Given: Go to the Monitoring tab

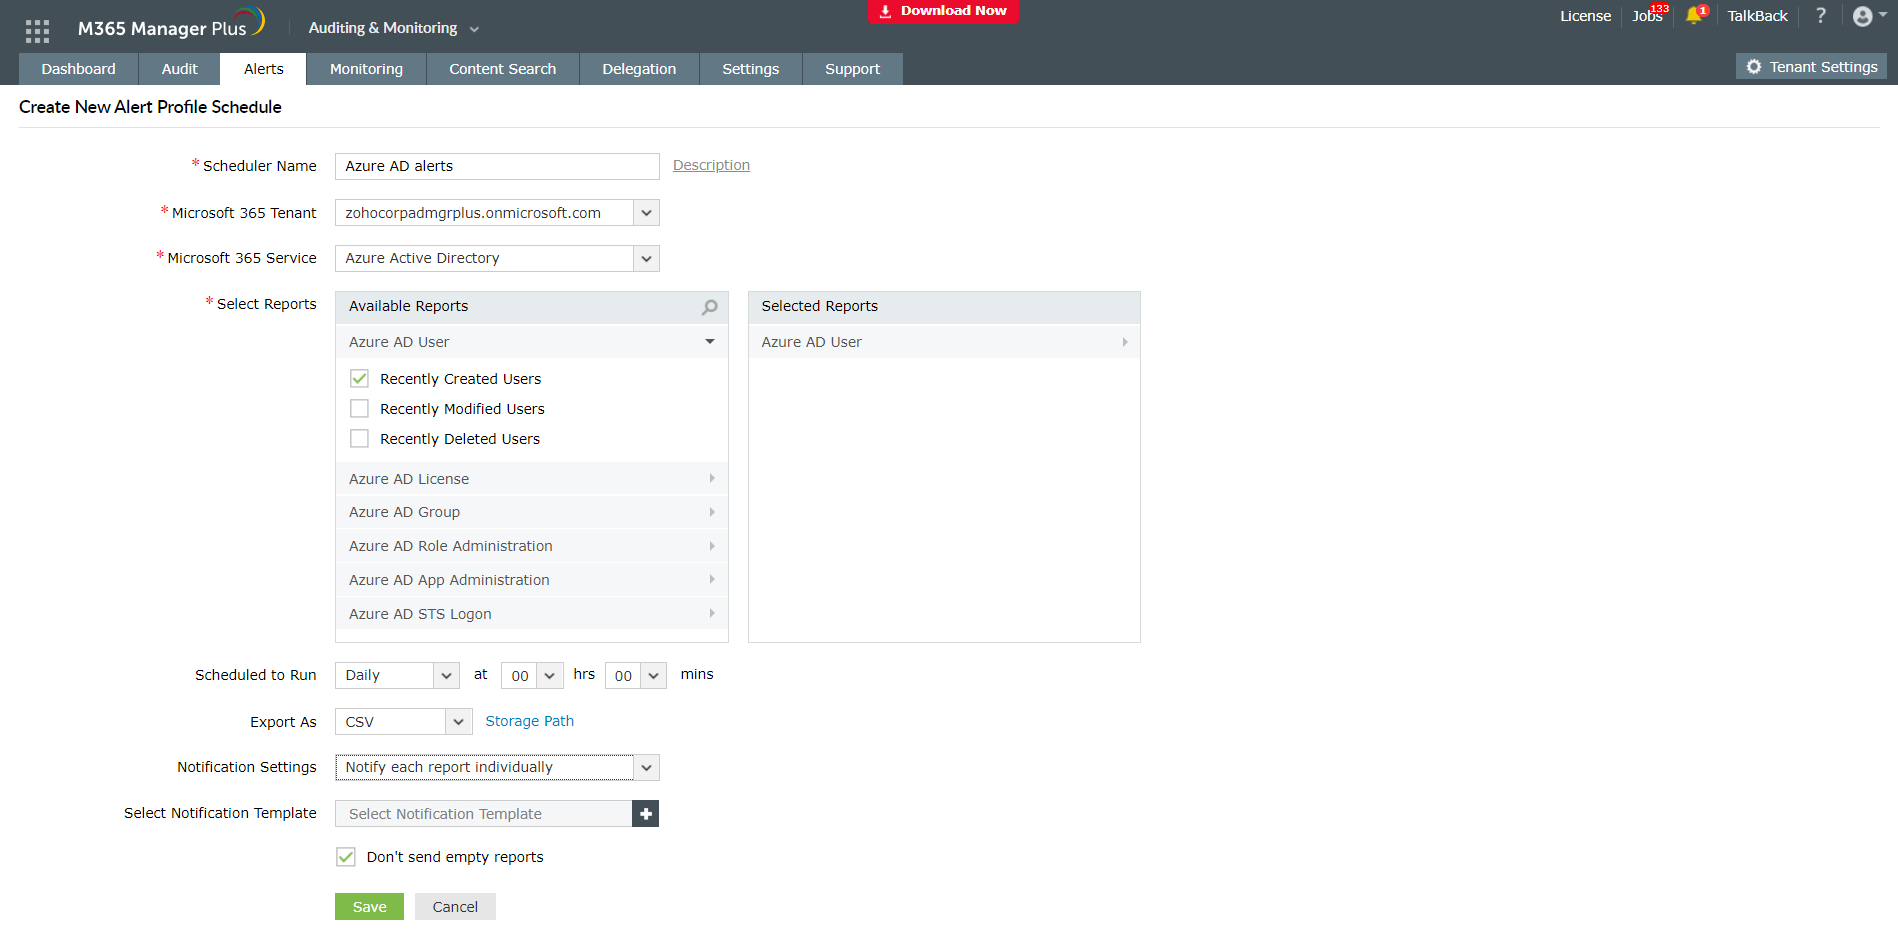Looking at the screenshot, I should (x=367, y=69).
